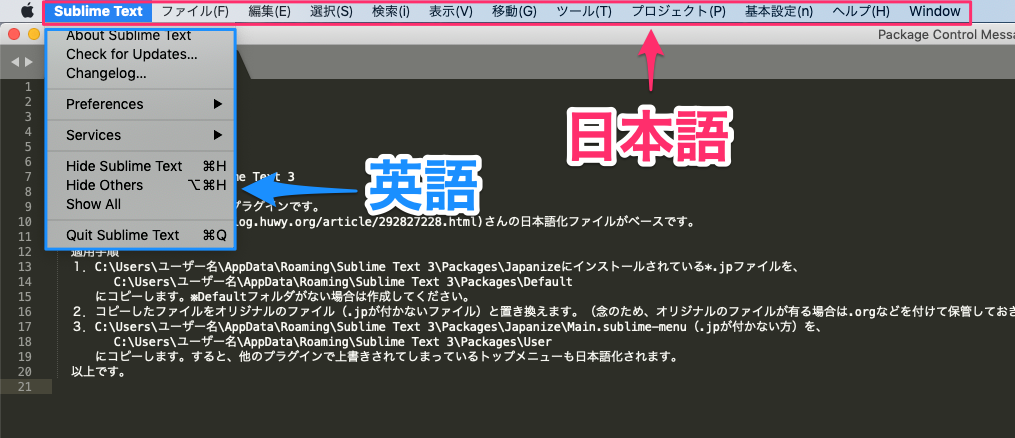Select Check for Updates...
Screen dimensions: 1015x438
[140, 54]
